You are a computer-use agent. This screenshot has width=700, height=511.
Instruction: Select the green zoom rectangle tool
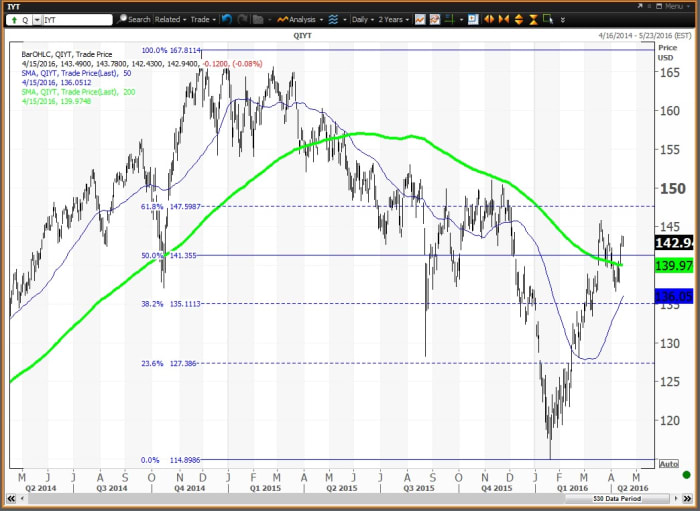pyautogui.click(x=548, y=19)
